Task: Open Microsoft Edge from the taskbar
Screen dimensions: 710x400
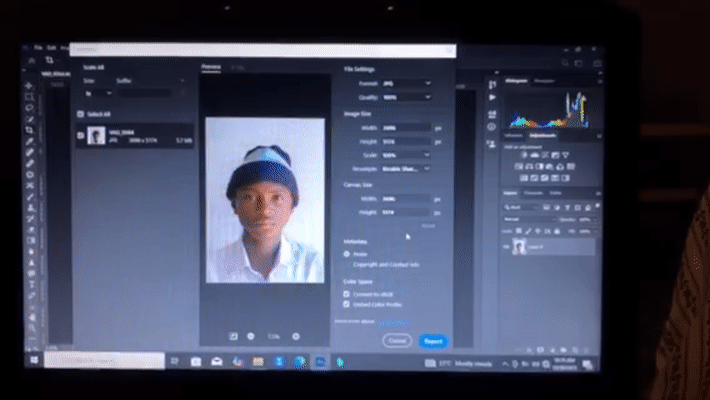Action: coord(300,361)
